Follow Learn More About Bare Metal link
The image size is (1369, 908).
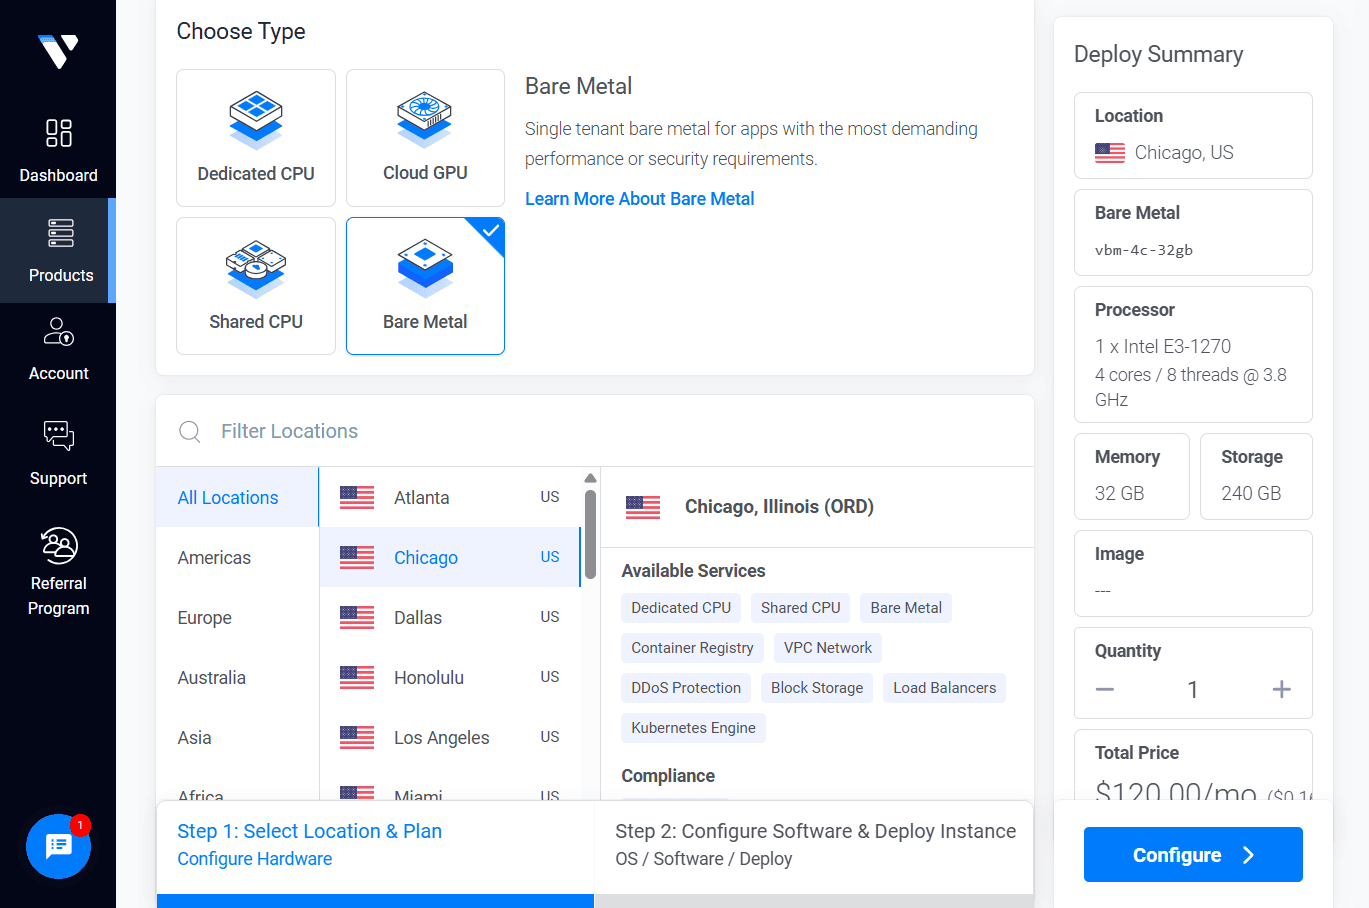coord(640,199)
